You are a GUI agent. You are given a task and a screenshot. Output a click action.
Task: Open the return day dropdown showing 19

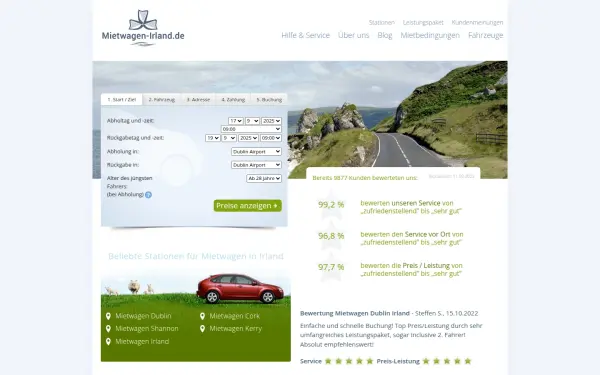[x=213, y=138]
